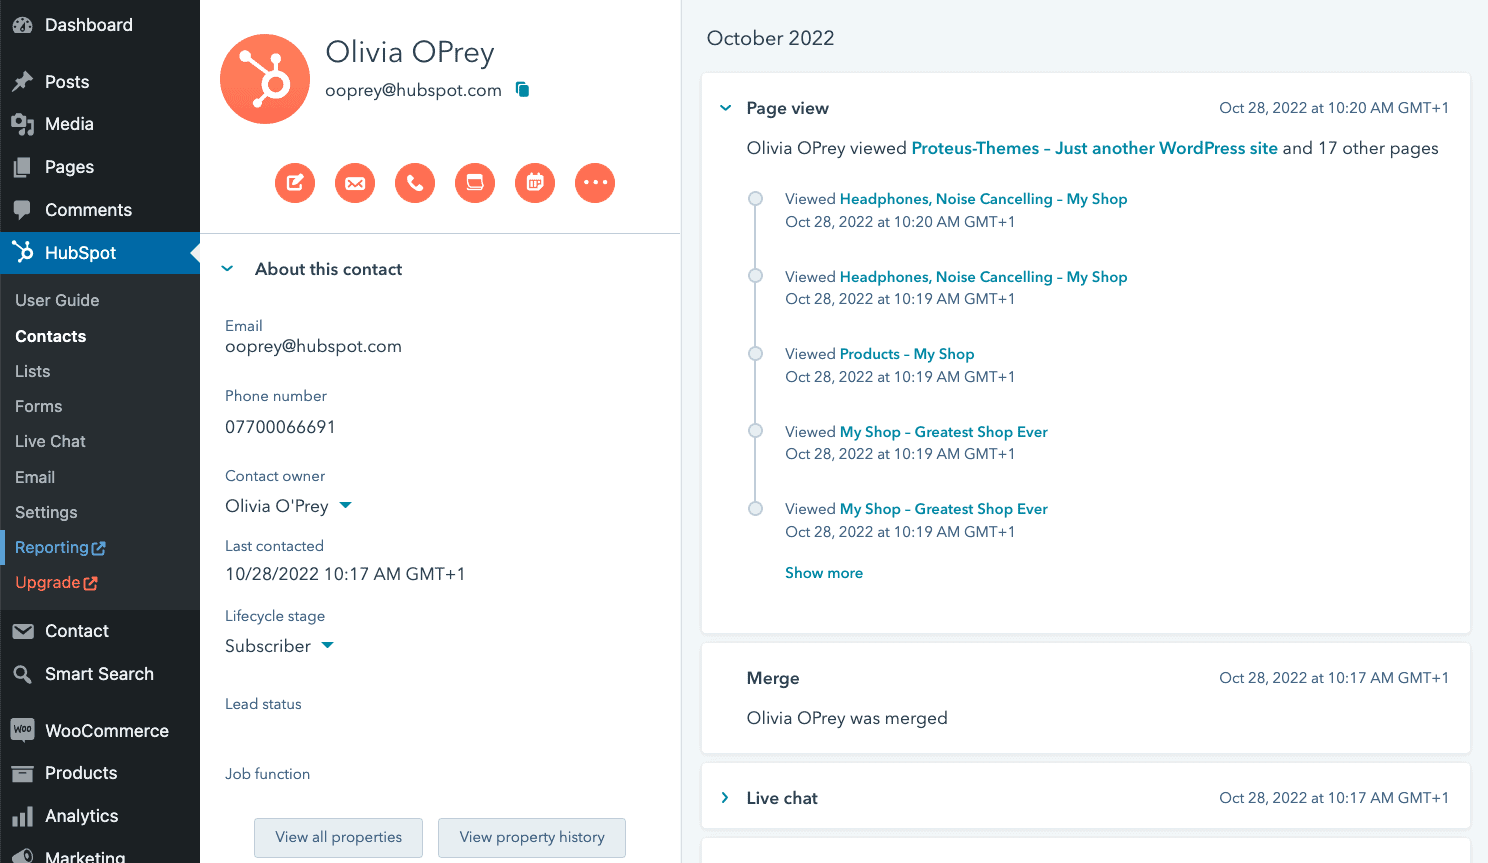Click the Dashboard gauge icon

click(22, 25)
